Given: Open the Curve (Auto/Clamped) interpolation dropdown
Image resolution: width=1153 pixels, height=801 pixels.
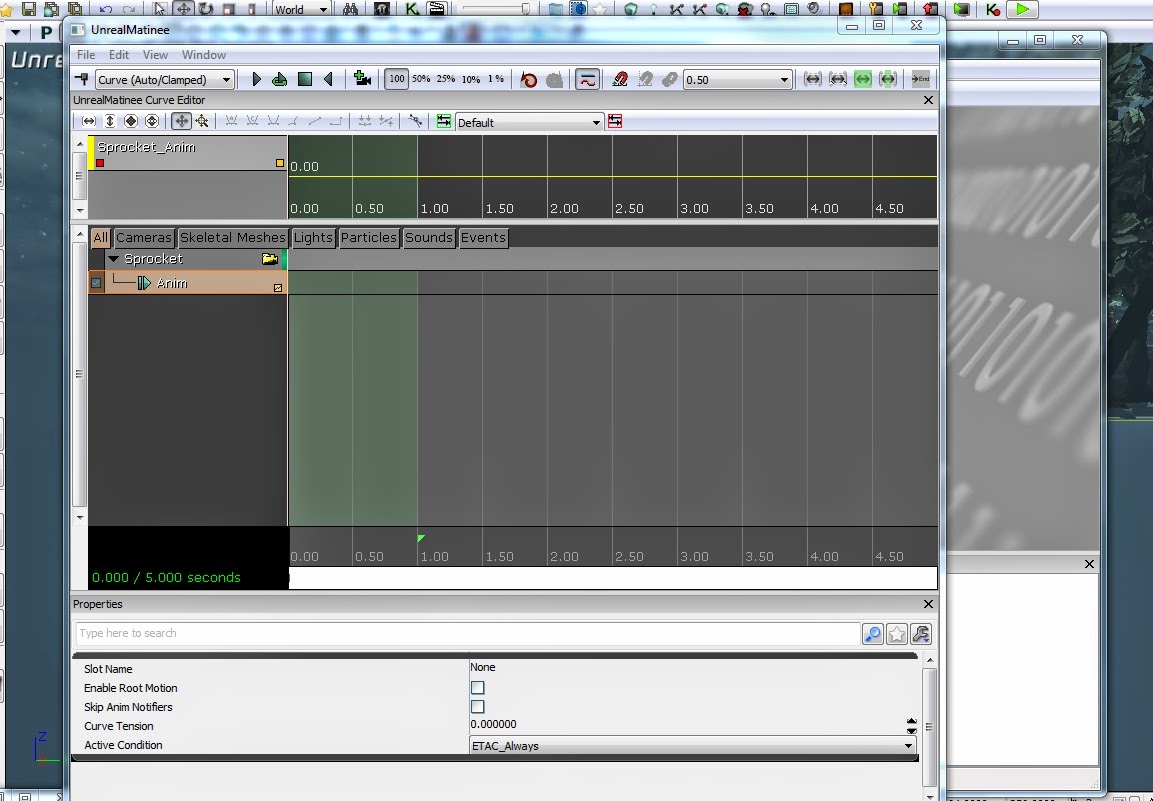Looking at the screenshot, I should coord(165,79).
